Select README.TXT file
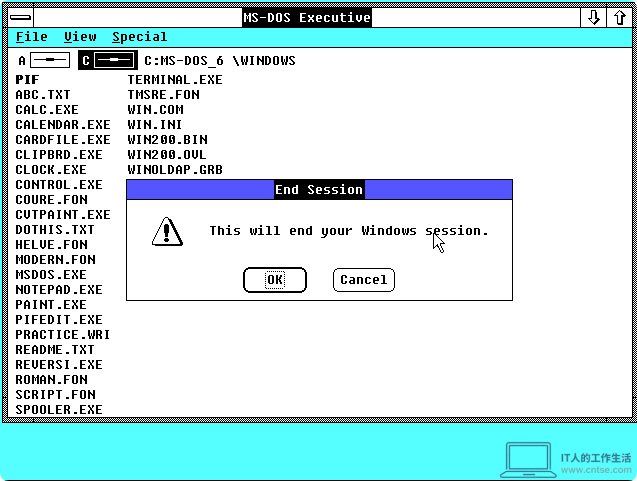This screenshot has width=637, height=481. 55,350
